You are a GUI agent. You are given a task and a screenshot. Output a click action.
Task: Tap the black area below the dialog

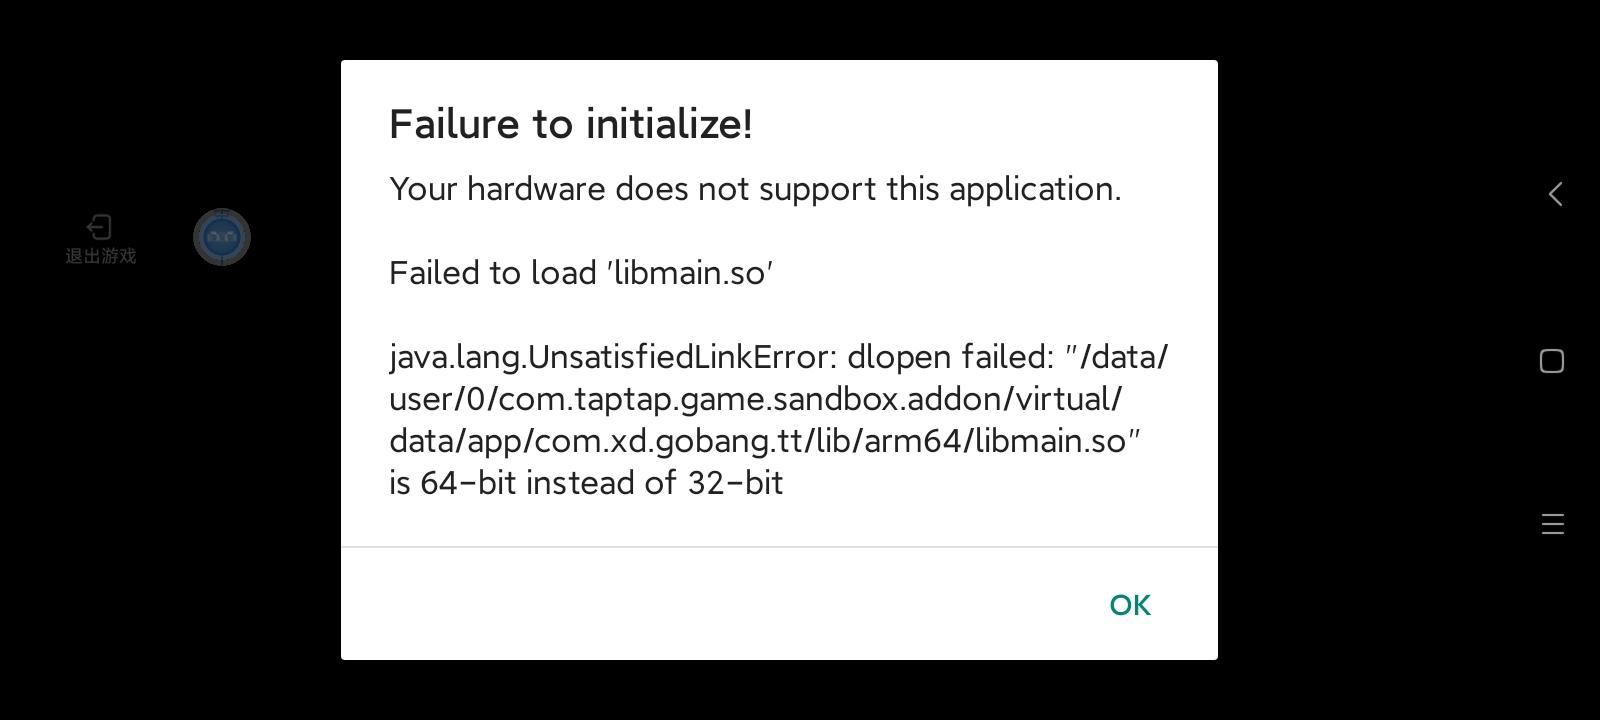(779, 690)
